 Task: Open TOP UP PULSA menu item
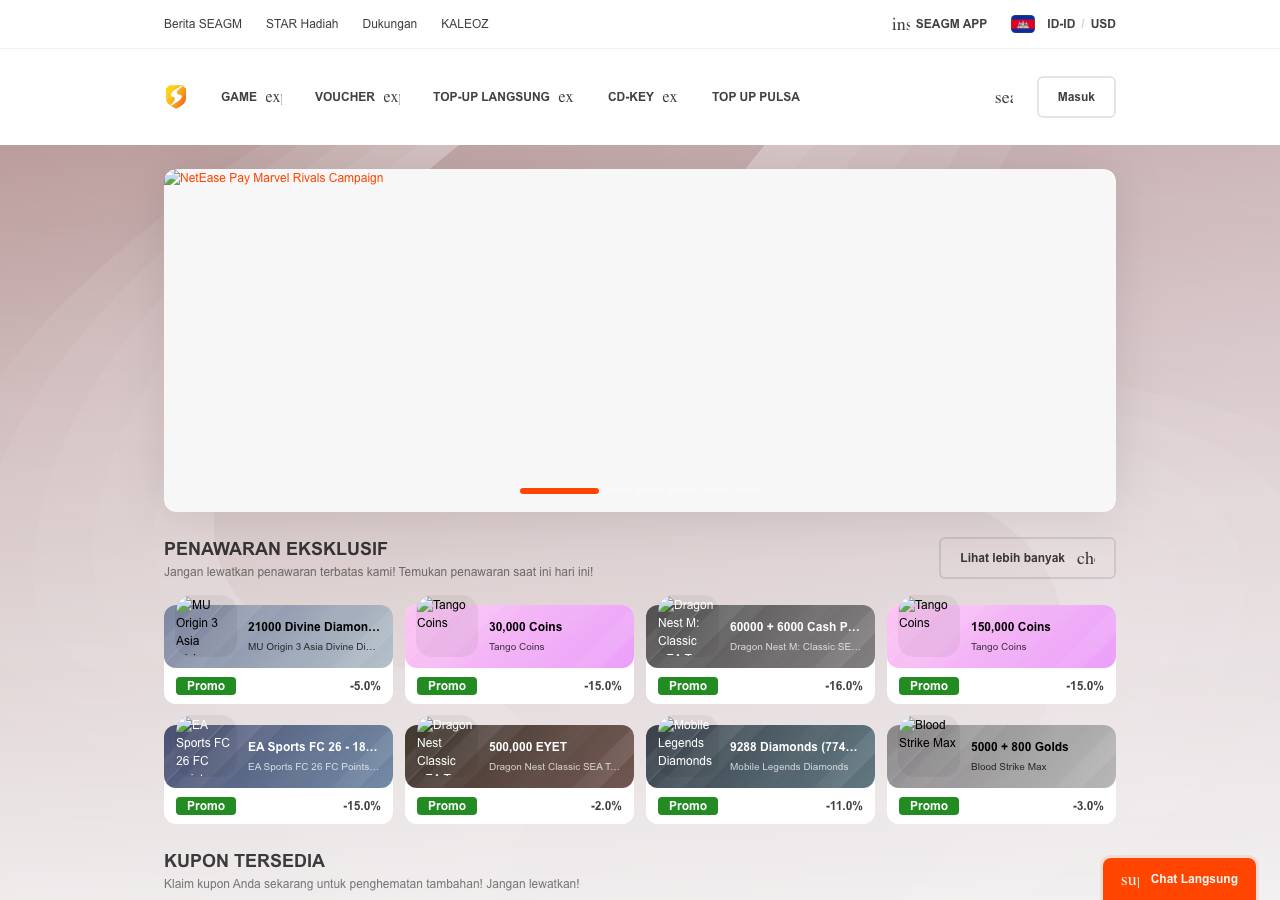coord(756,97)
